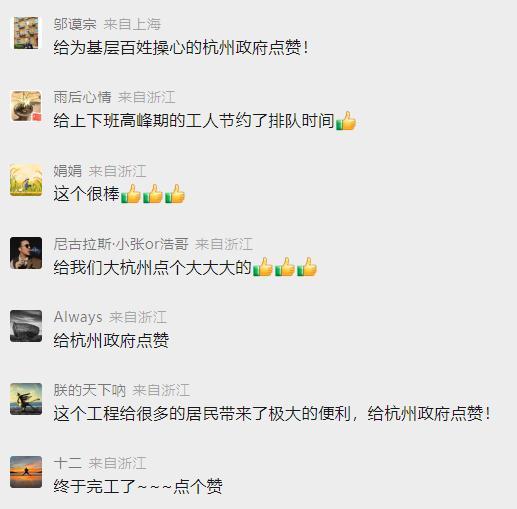This screenshot has height=509, width=517.
Task: Open 邬谌宗's profile avatar
Action: click(26, 33)
